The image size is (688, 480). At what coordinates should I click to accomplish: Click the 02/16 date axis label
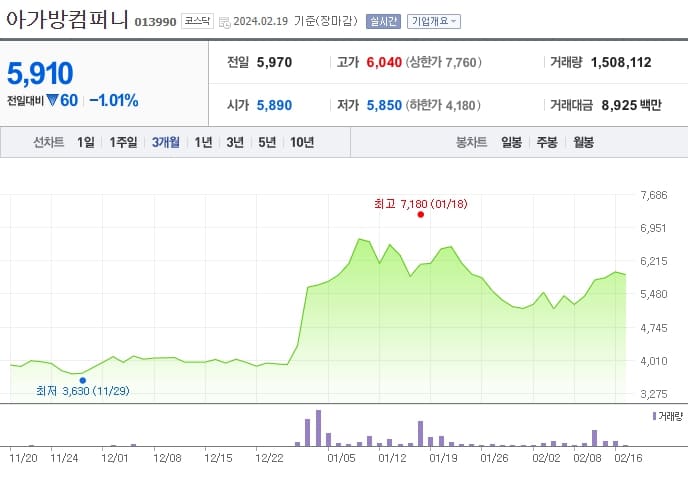[x=628, y=458]
